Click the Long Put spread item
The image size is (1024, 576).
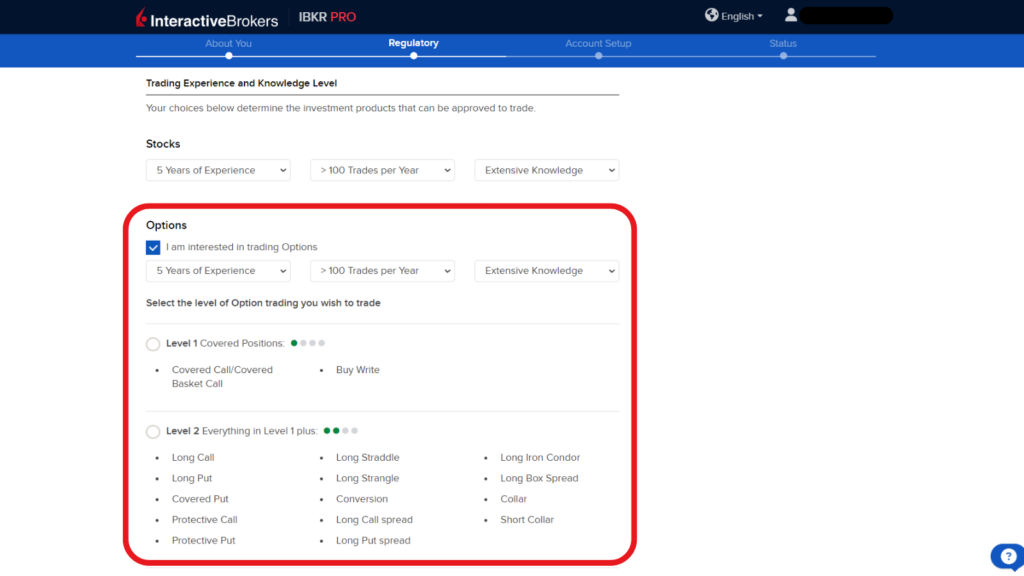point(373,541)
